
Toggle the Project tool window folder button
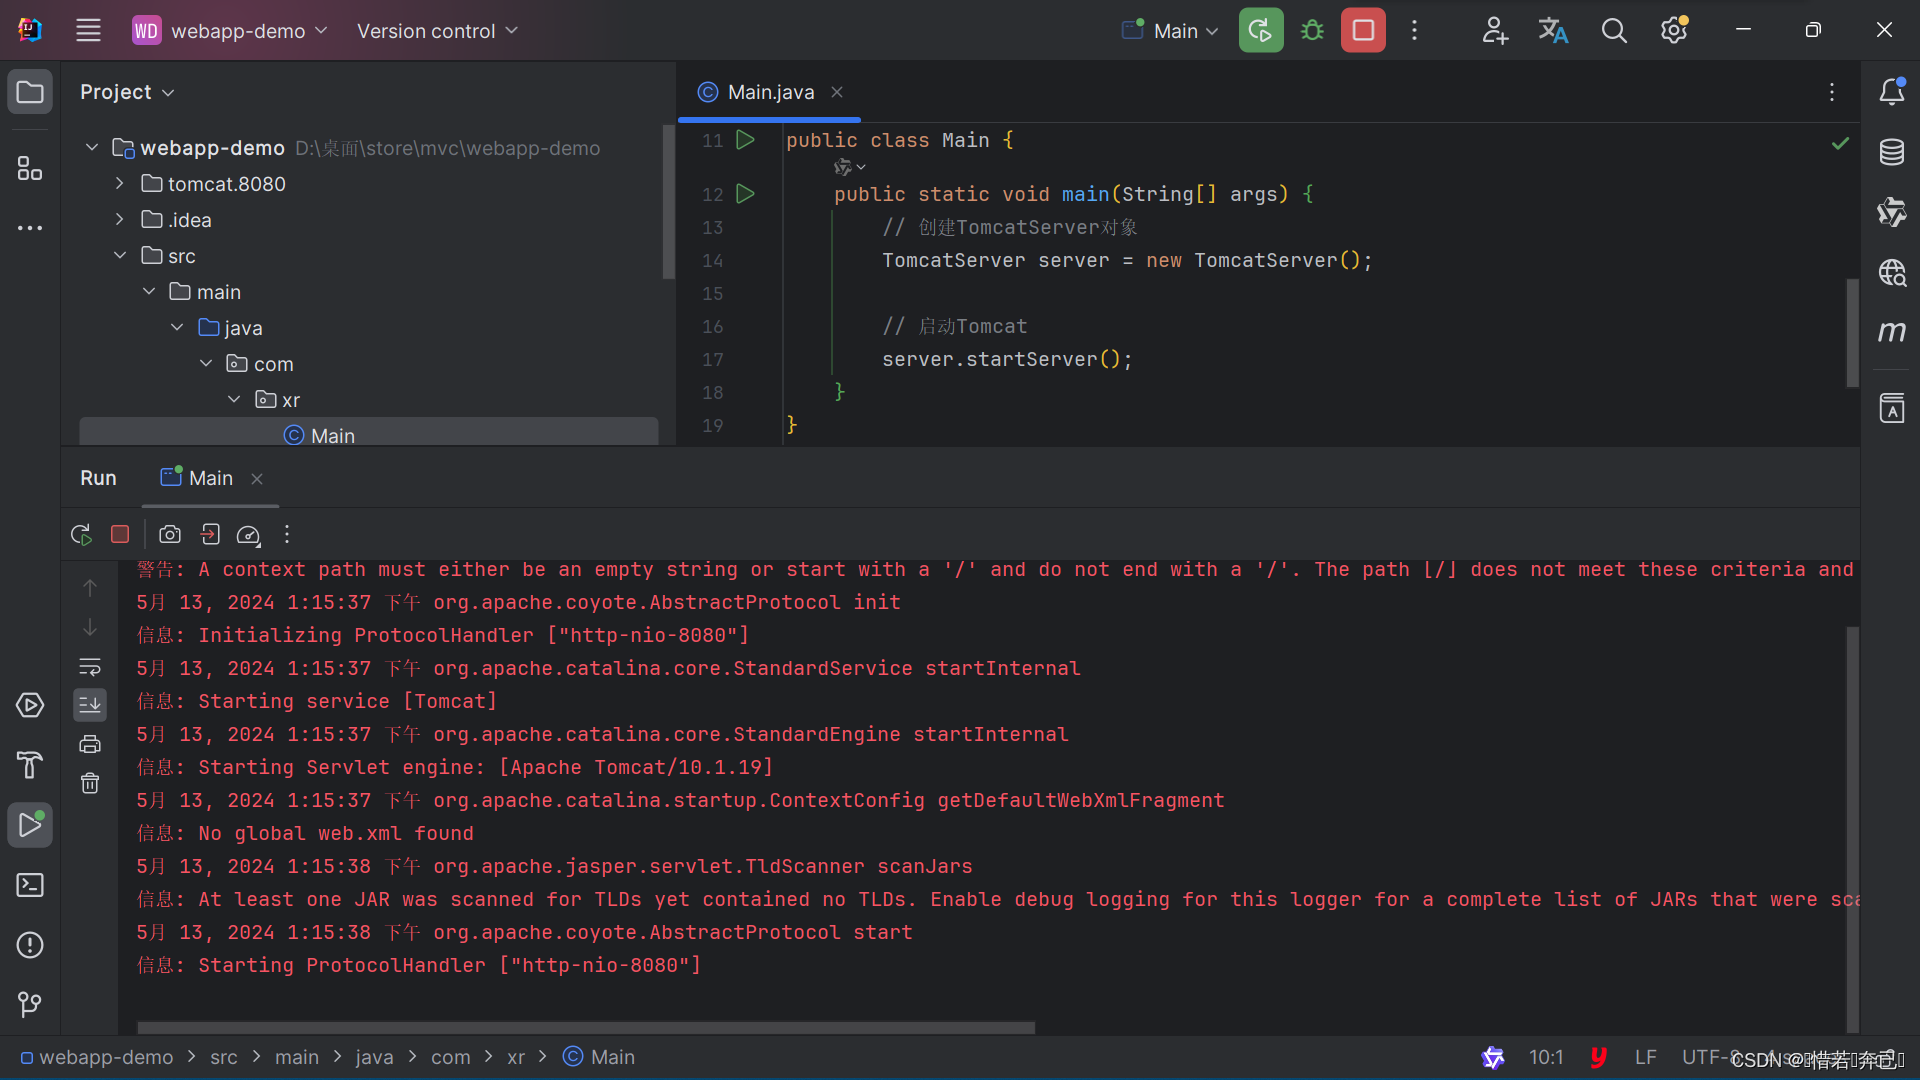pyautogui.click(x=30, y=92)
